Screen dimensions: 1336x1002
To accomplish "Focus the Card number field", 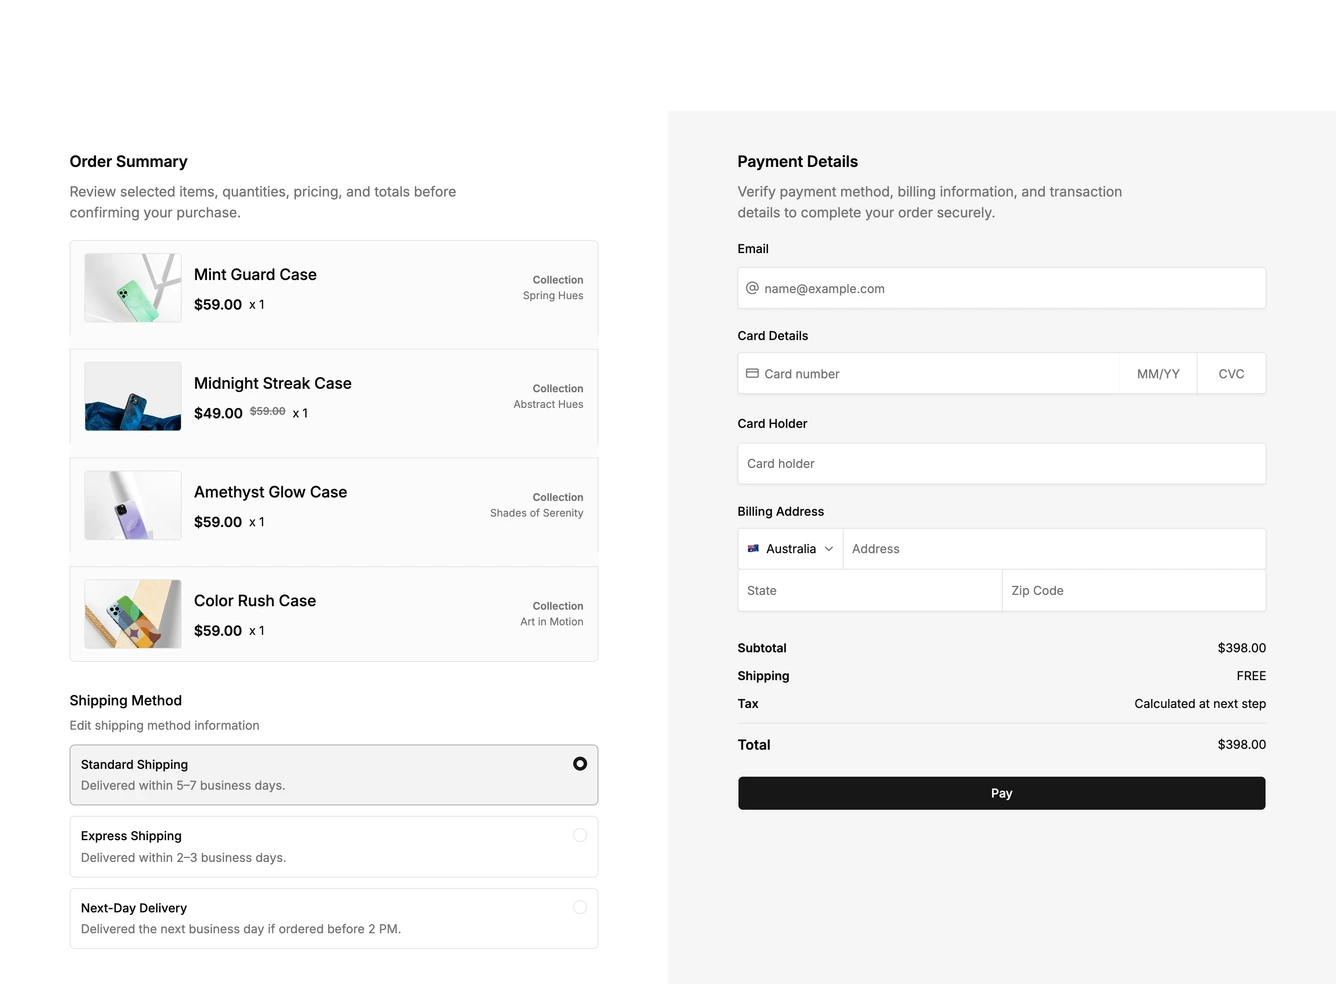I will coord(929,373).
